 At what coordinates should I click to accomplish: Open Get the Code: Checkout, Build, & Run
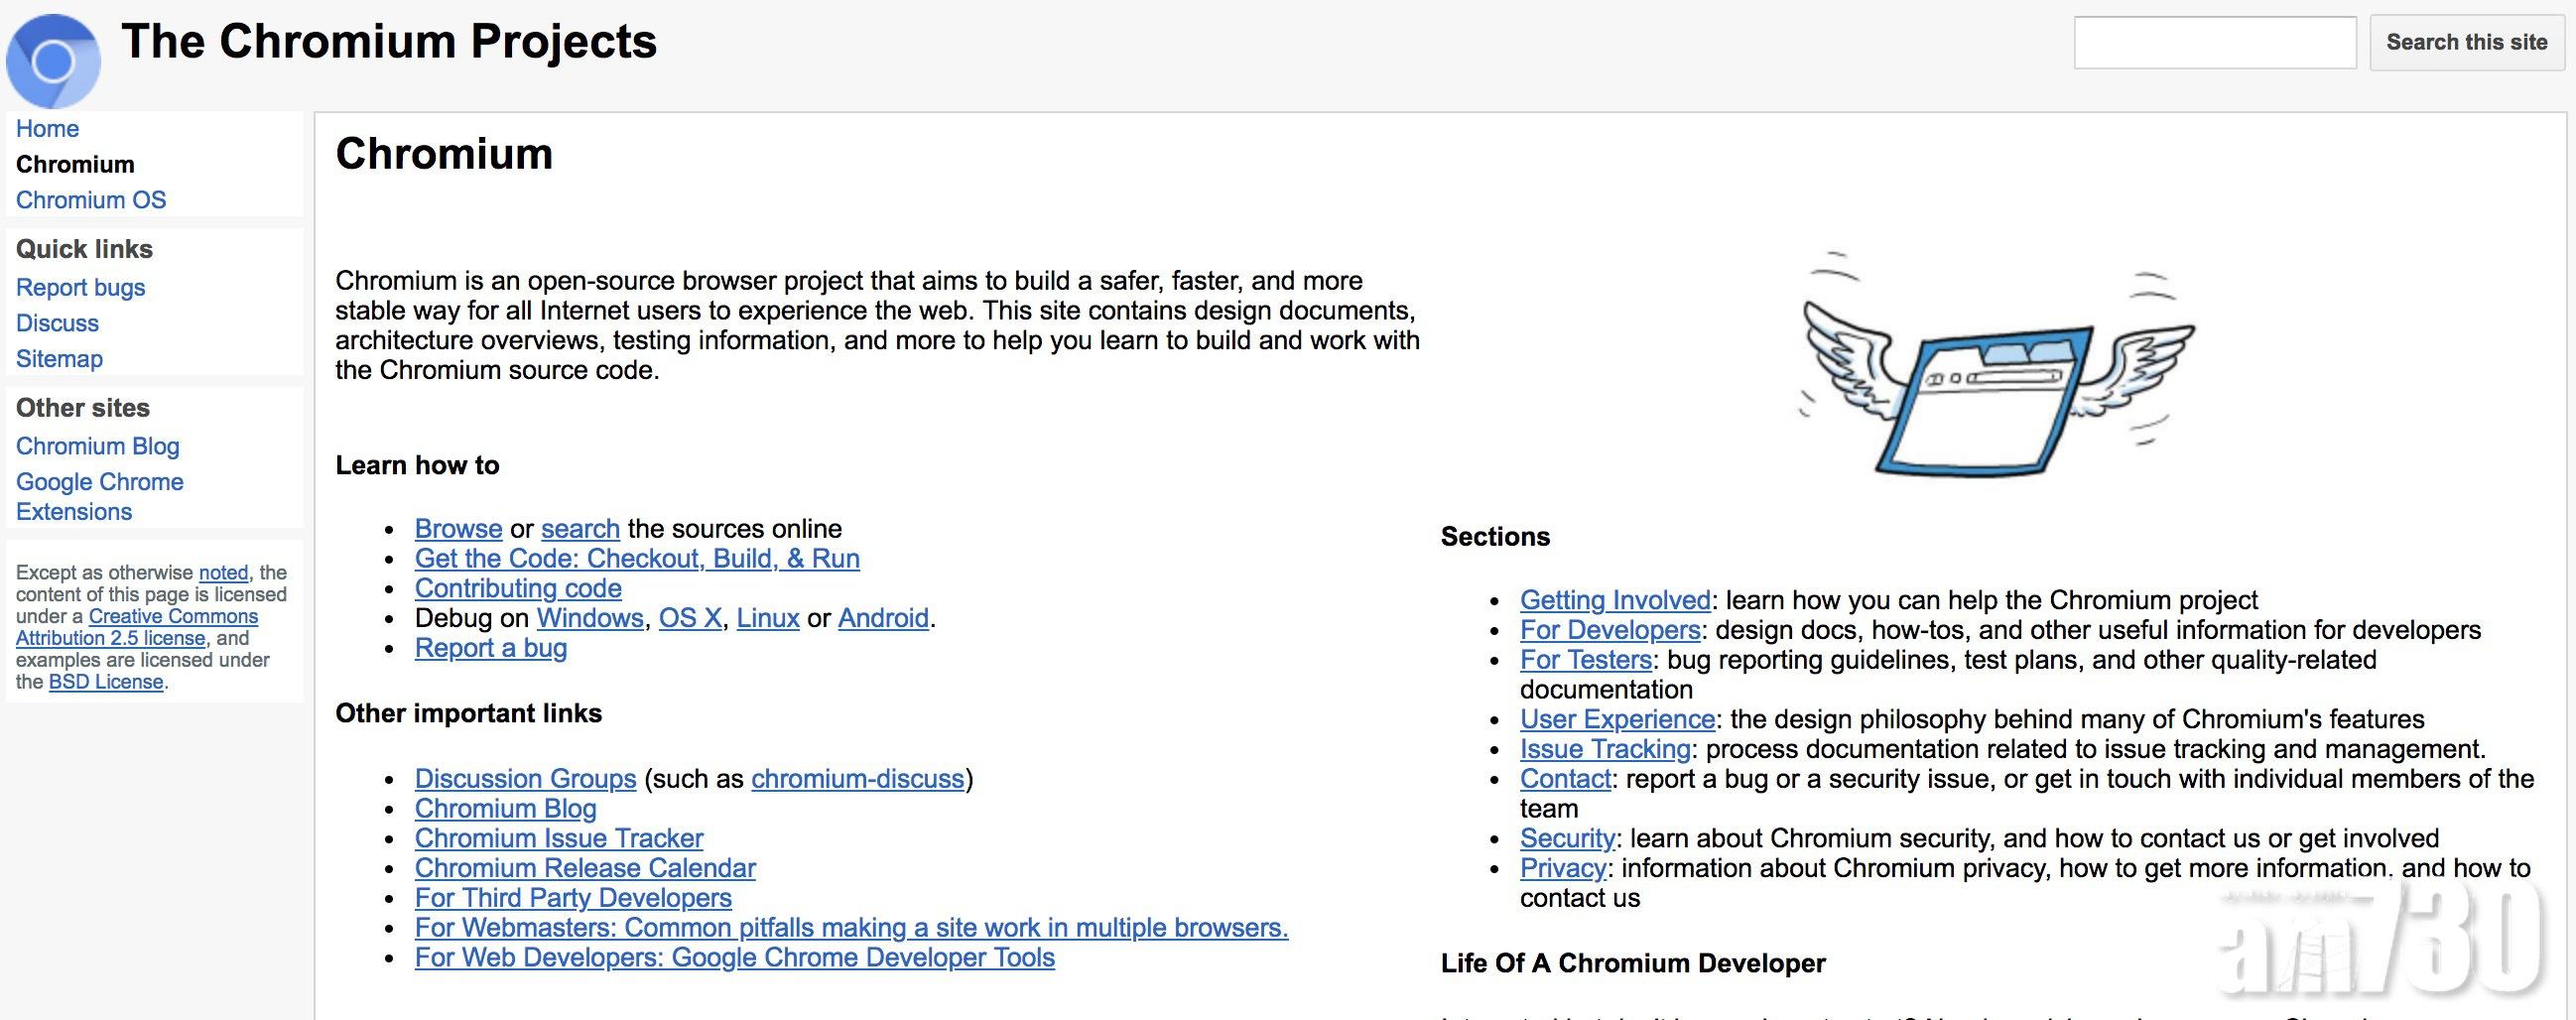(637, 559)
